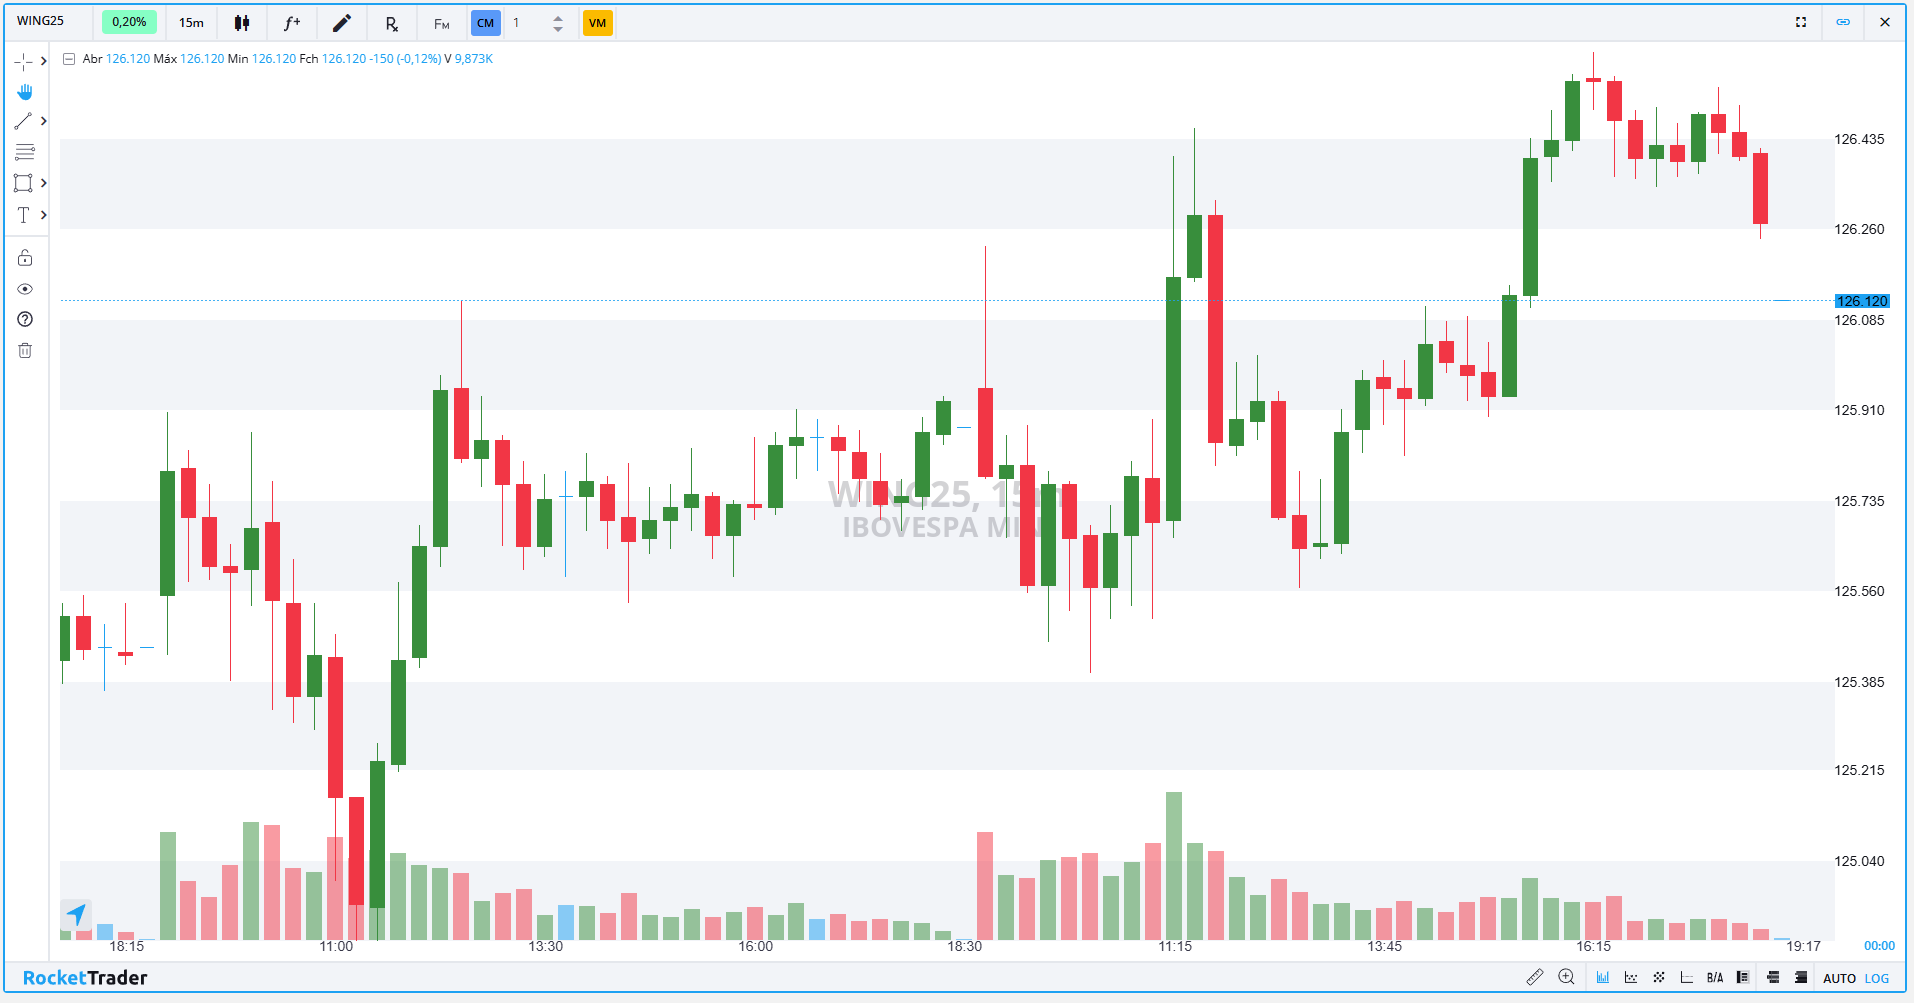The image size is (1914, 1003).
Task: Delete drawings with the trash icon
Action: pos(25,350)
